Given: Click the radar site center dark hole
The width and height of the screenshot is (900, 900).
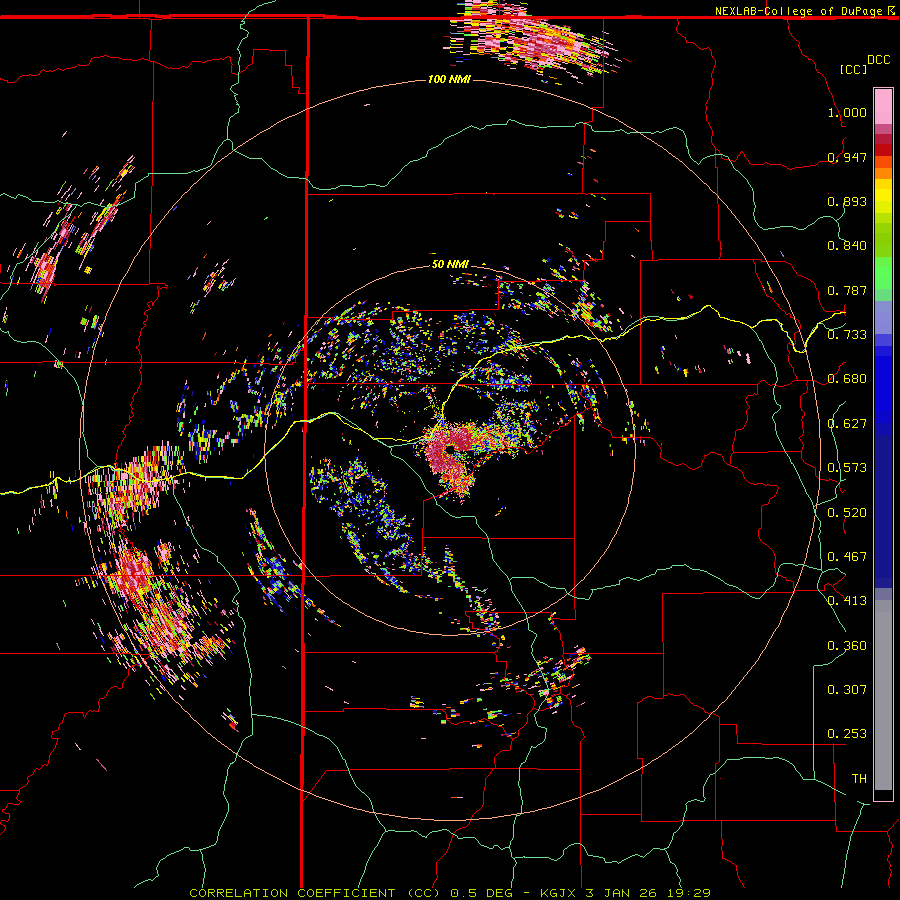Looking at the screenshot, I should (451, 448).
